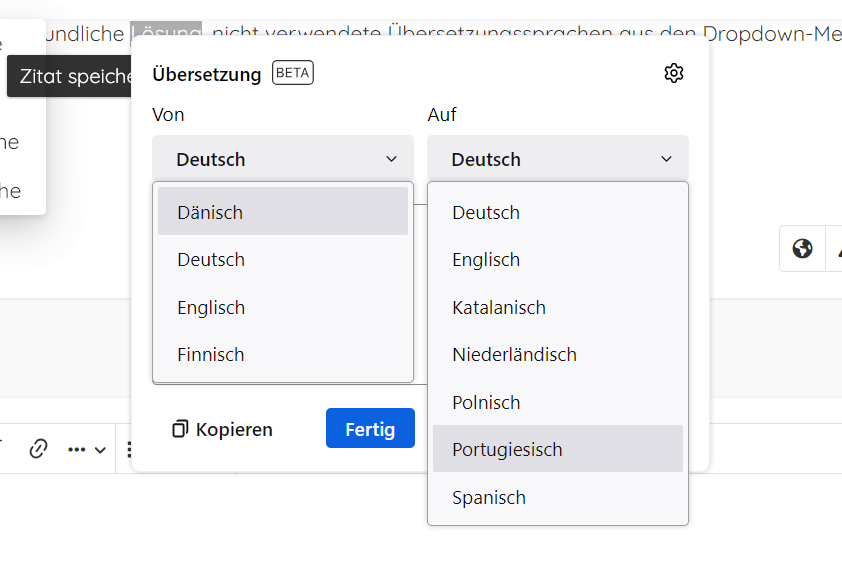
Task: Click the copy icon beside Kopieren
Action: [x=180, y=429]
